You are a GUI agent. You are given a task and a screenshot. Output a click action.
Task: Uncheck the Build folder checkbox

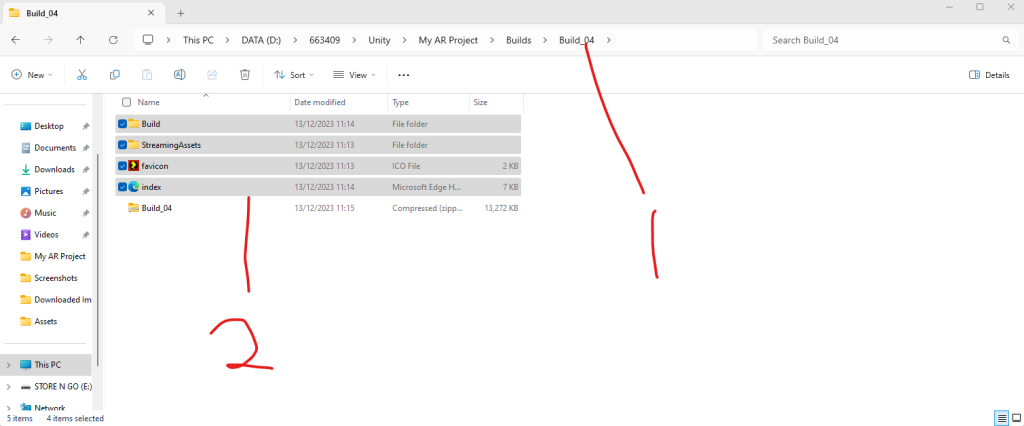[123, 124]
